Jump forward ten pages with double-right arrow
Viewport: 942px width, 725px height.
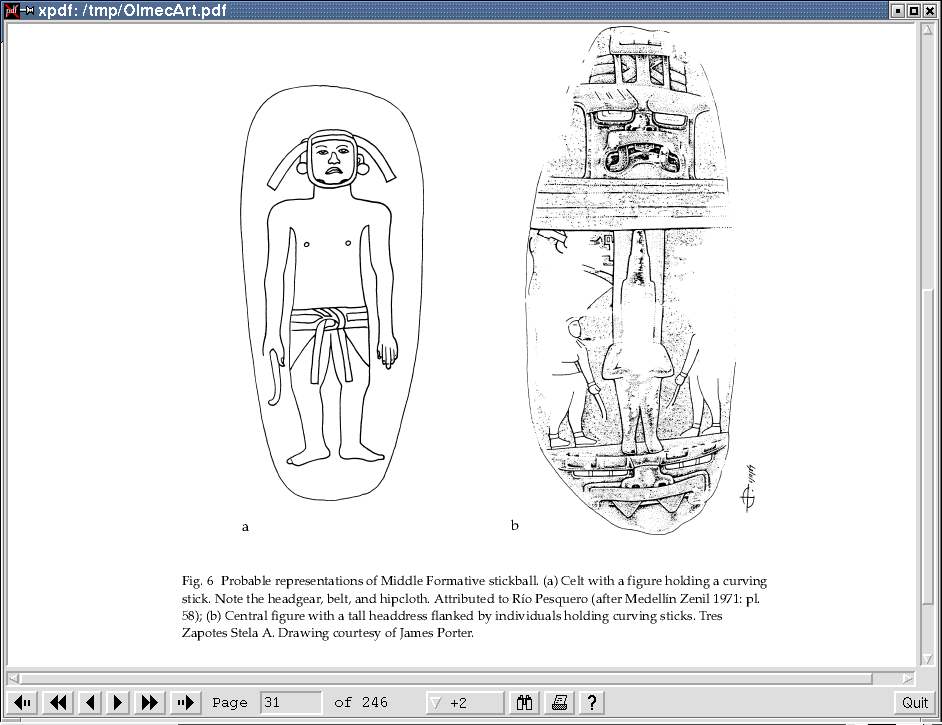[150, 702]
